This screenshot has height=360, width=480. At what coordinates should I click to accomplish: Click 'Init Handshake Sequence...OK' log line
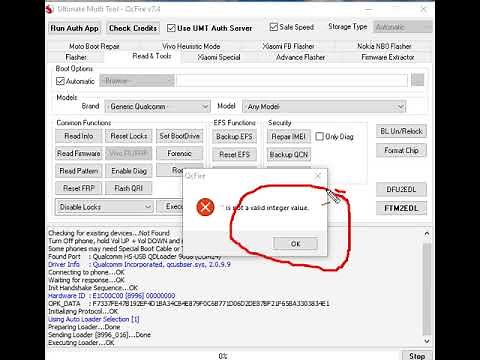[93, 288]
